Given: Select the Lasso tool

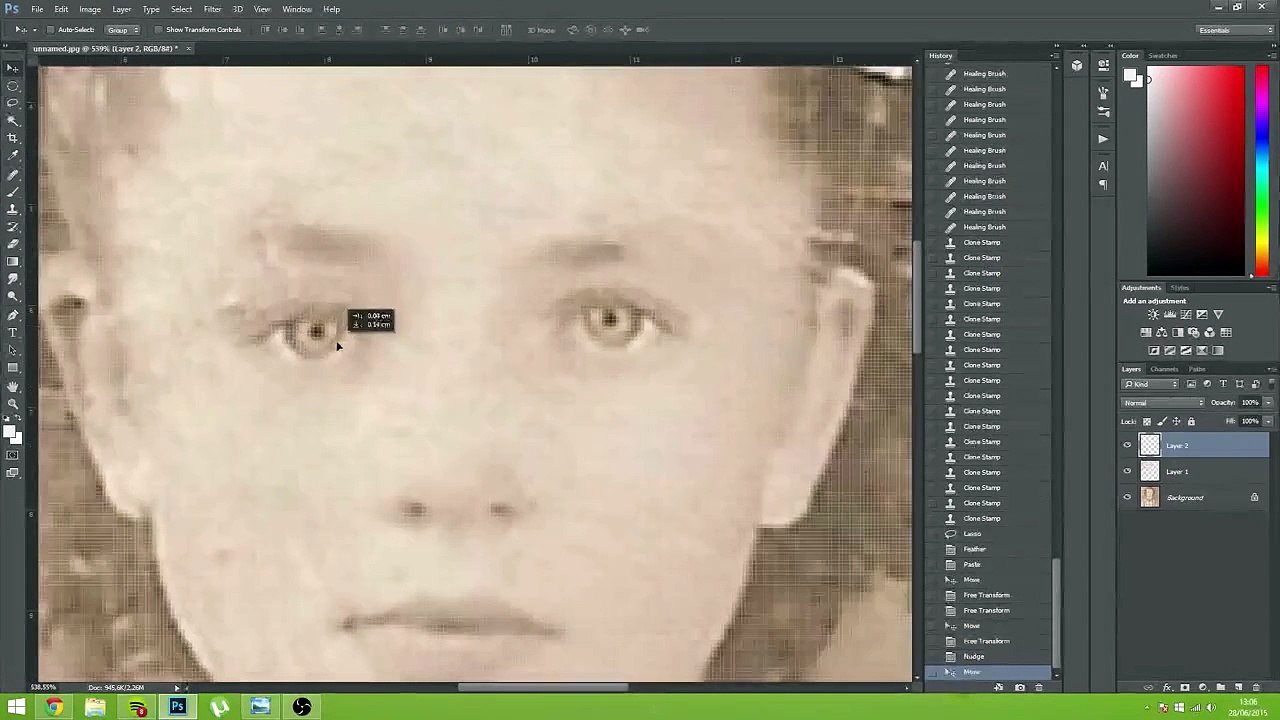Looking at the screenshot, I should (13, 103).
